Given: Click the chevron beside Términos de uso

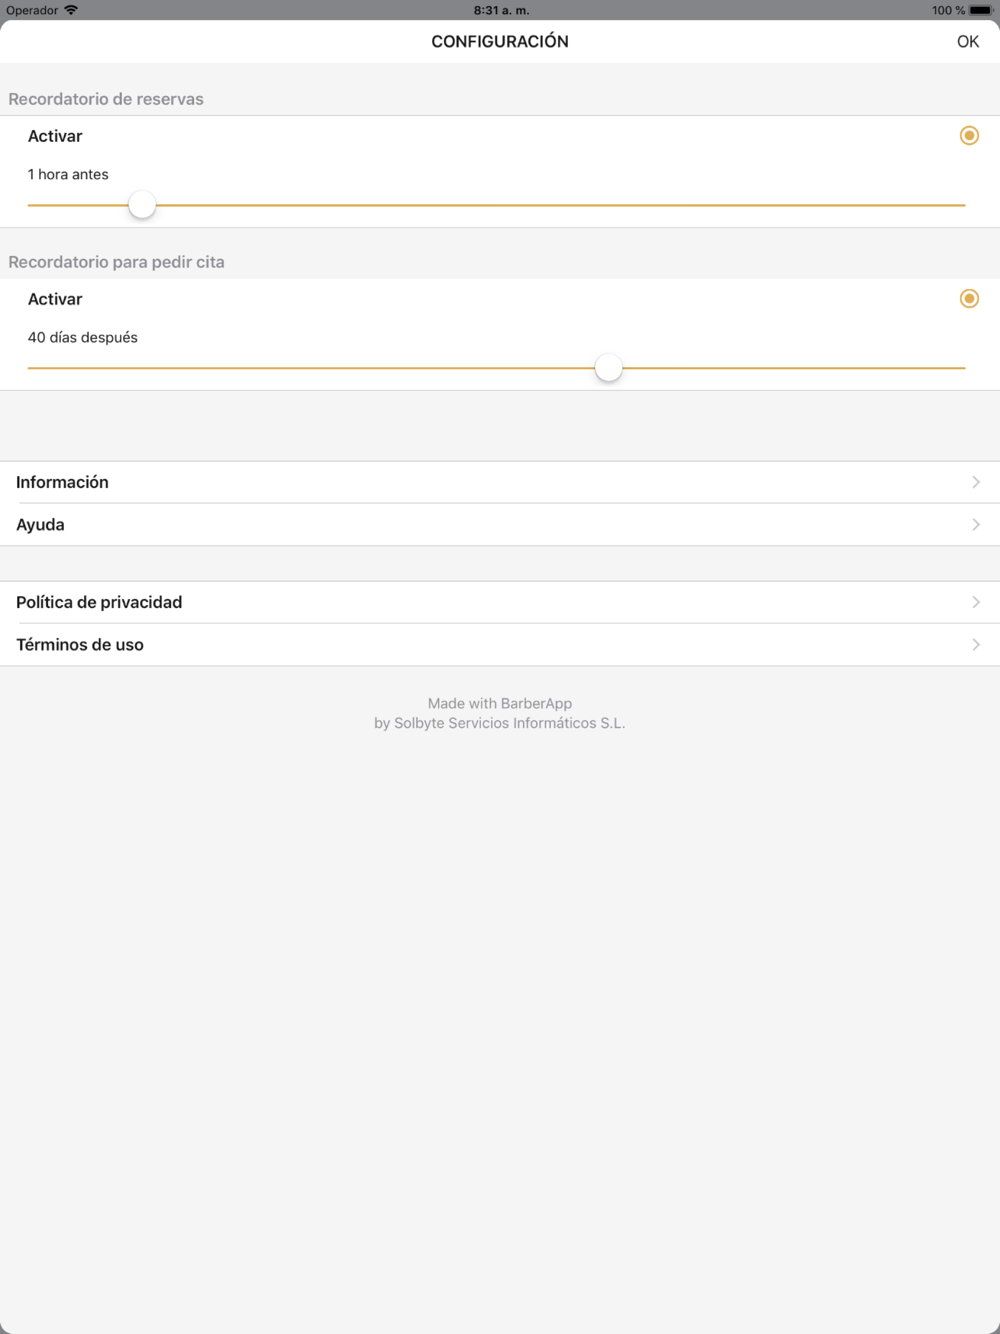Looking at the screenshot, I should pyautogui.click(x=976, y=644).
